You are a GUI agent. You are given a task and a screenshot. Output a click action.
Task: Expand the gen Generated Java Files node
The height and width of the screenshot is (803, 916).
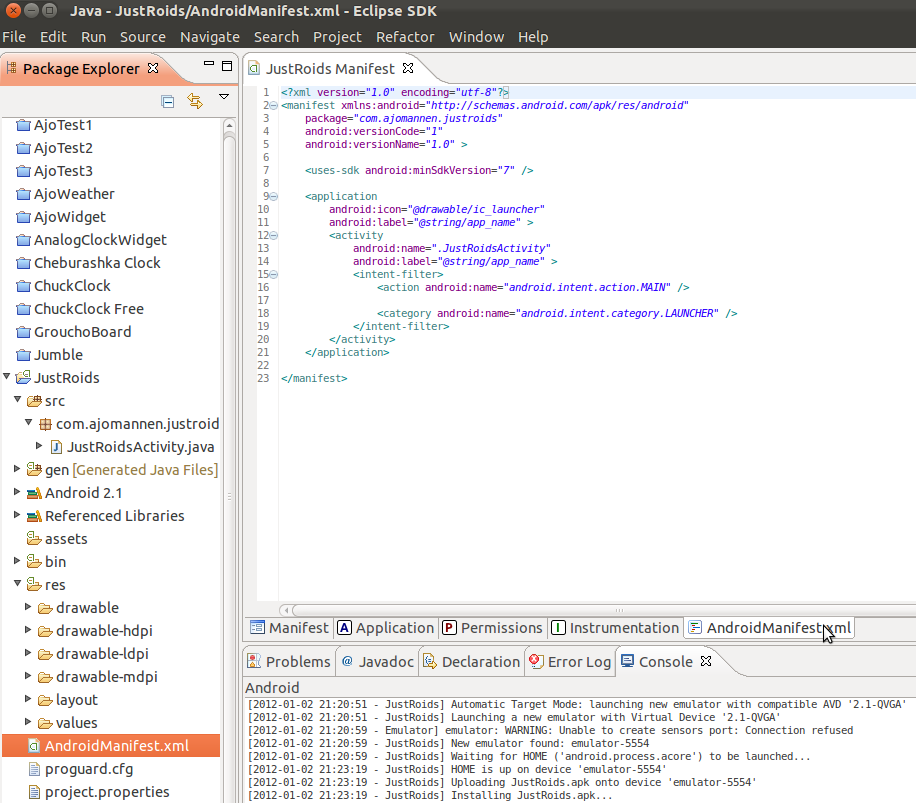pyautogui.click(x=17, y=468)
